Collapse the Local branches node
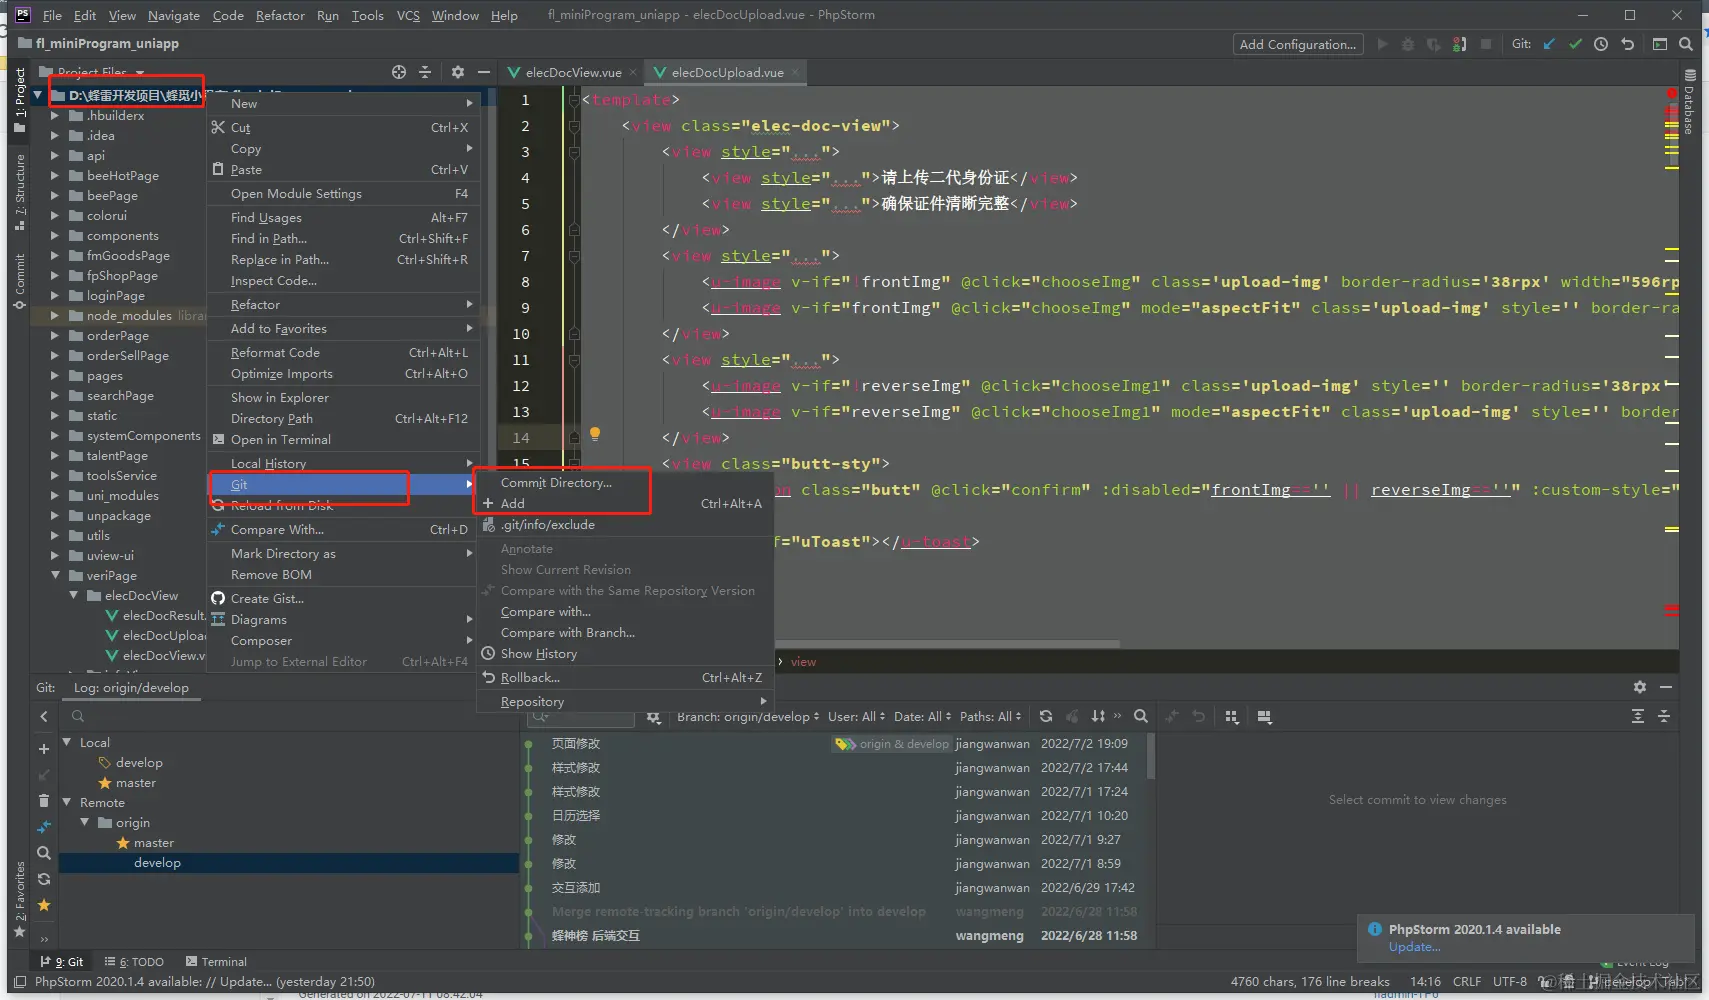 (x=67, y=742)
